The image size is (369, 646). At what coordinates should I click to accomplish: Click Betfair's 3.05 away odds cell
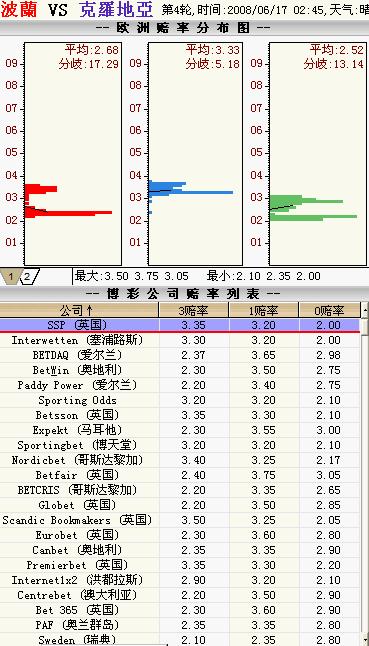click(x=329, y=475)
